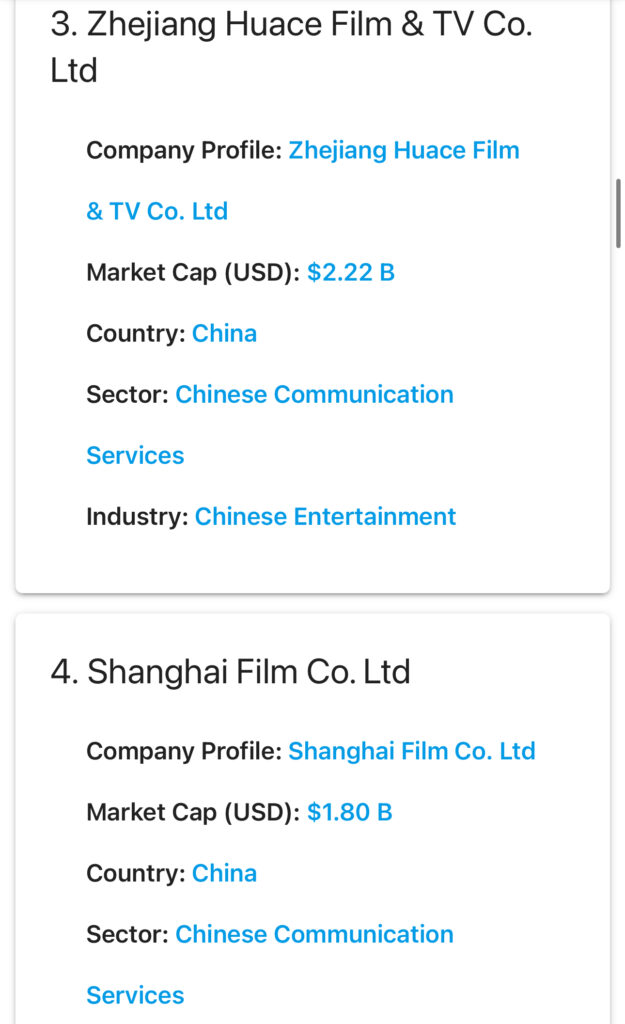Click "Market Cap (USD):" label in Shanghai Film card
625x1024 pixels.
pyautogui.click(x=193, y=812)
